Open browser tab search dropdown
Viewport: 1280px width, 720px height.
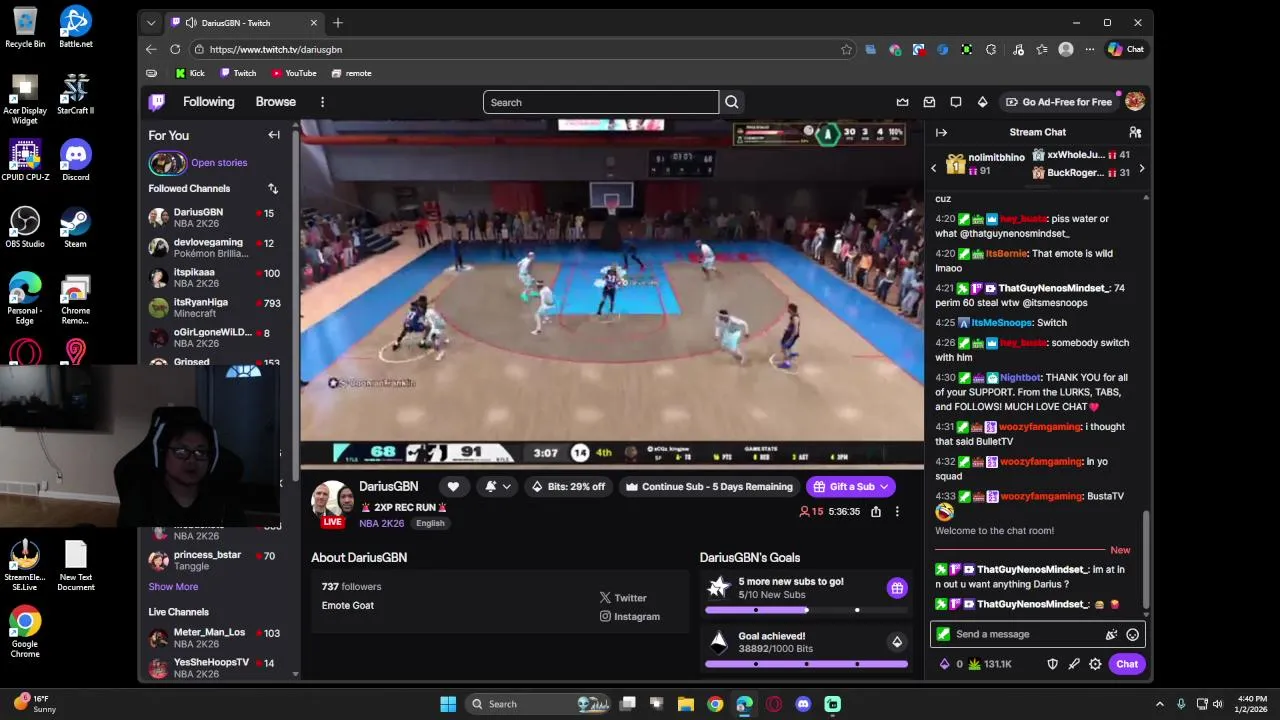[151, 22]
